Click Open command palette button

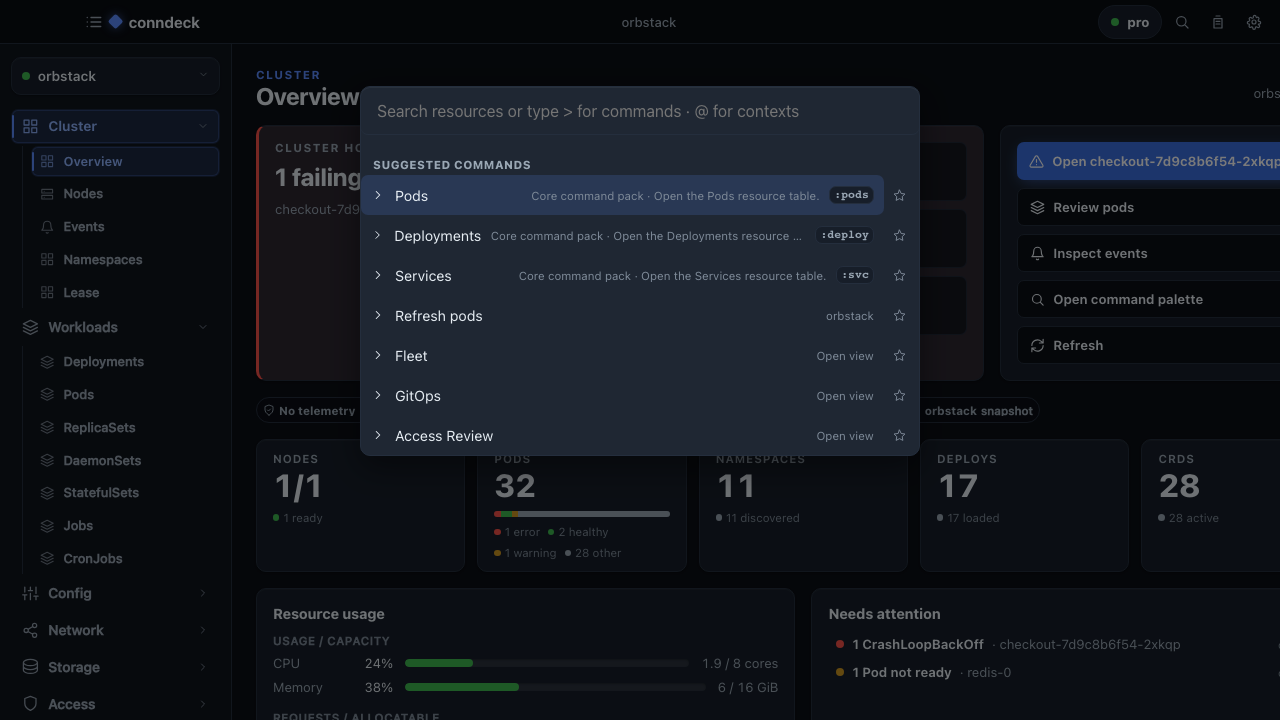(x=1149, y=299)
